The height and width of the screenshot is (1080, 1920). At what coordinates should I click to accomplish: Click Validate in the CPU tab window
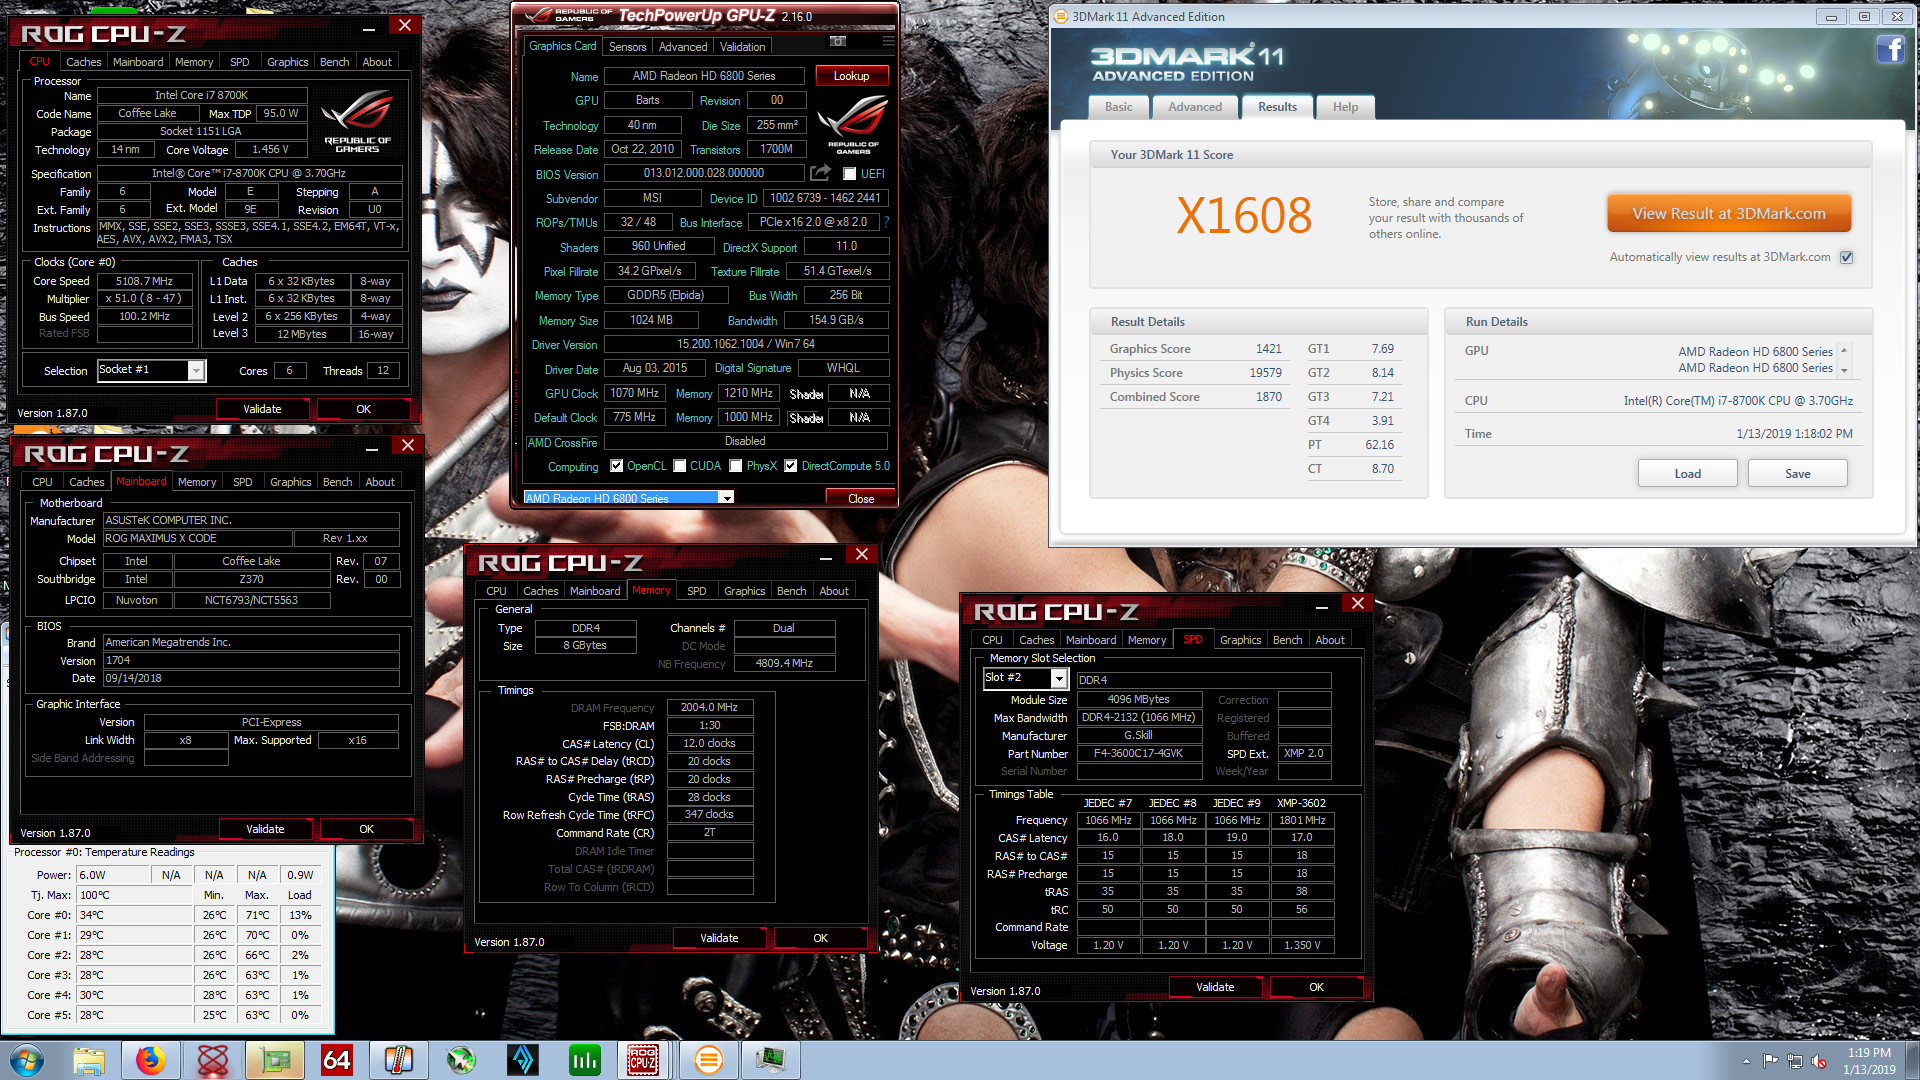tap(263, 409)
